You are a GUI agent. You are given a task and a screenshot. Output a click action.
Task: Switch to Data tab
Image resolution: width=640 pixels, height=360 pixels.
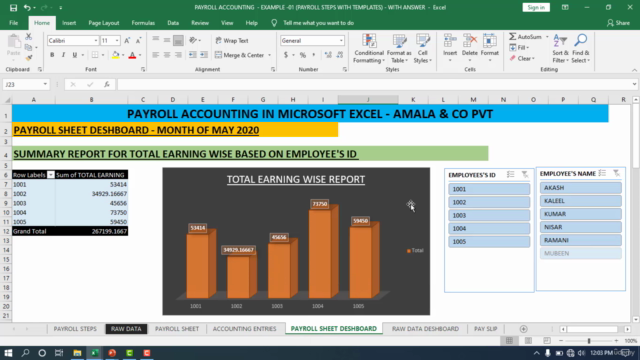[x=173, y=23]
